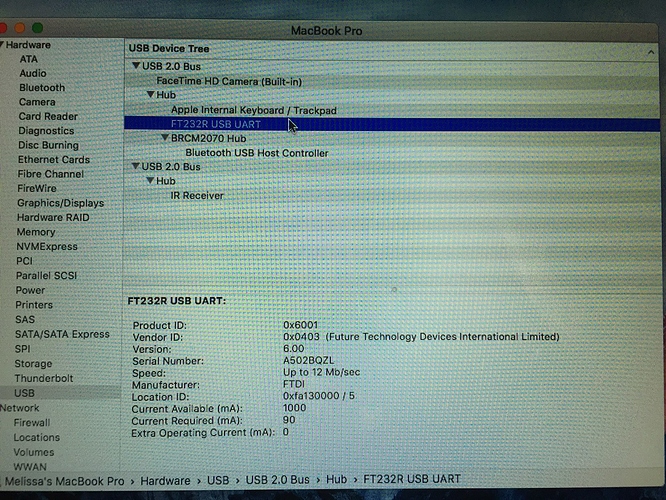The height and width of the screenshot is (500, 666).
Task: Click the USB Device Tree column header
Action: [x=169, y=48]
